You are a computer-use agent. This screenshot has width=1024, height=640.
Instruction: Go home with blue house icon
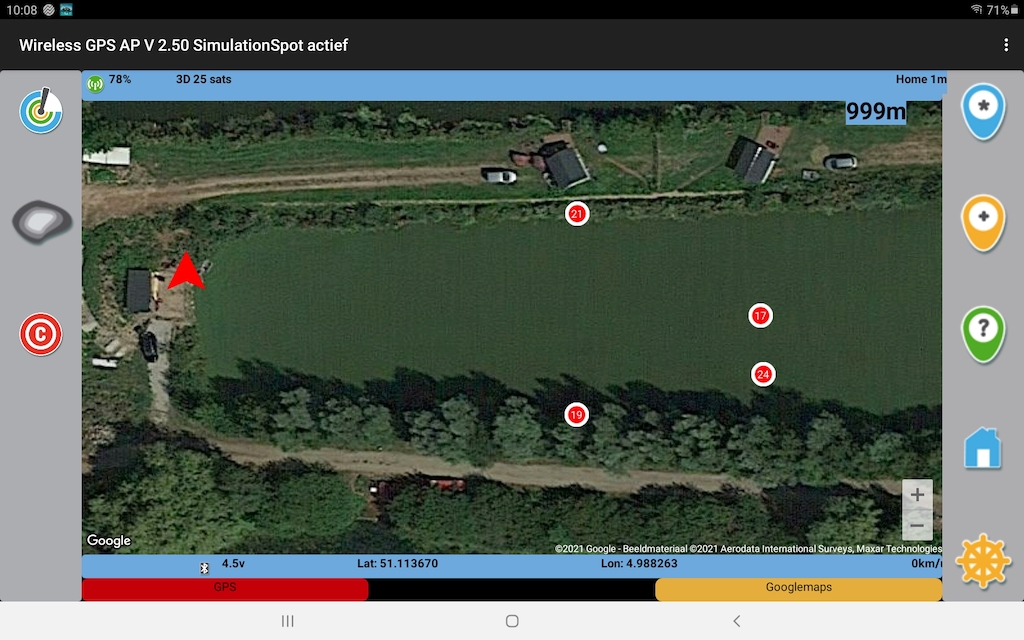pos(983,448)
